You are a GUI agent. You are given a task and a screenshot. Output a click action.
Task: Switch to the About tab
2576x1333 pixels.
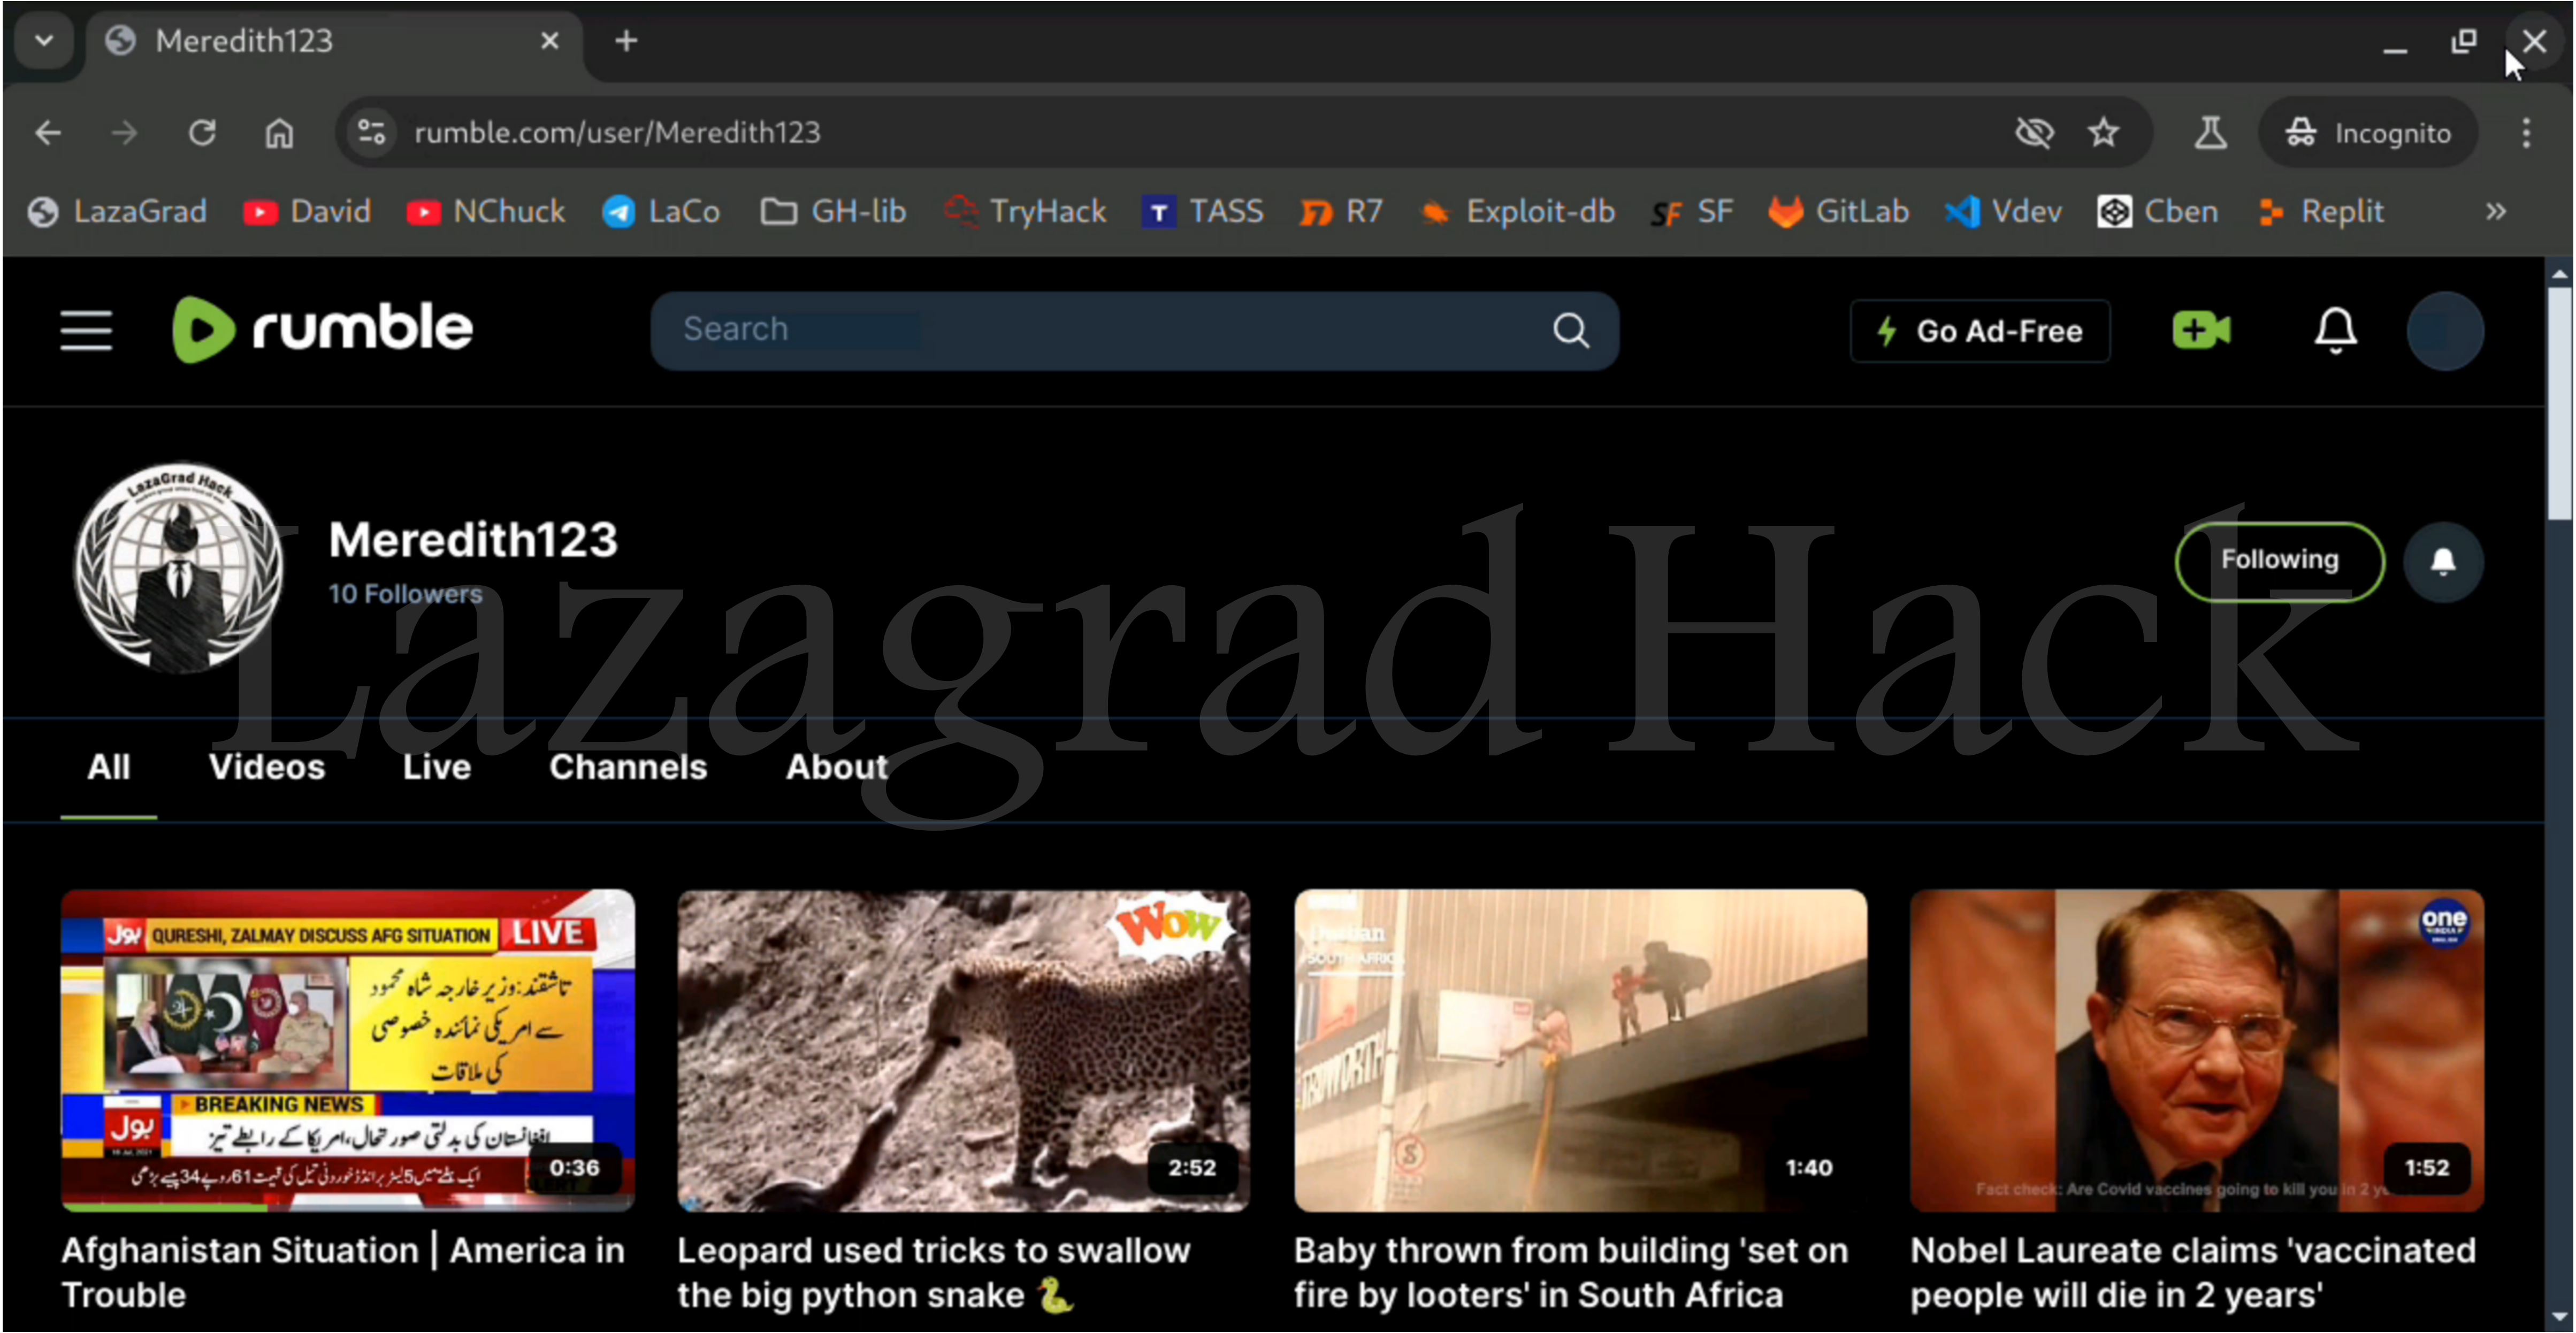click(x=836, y=767)
